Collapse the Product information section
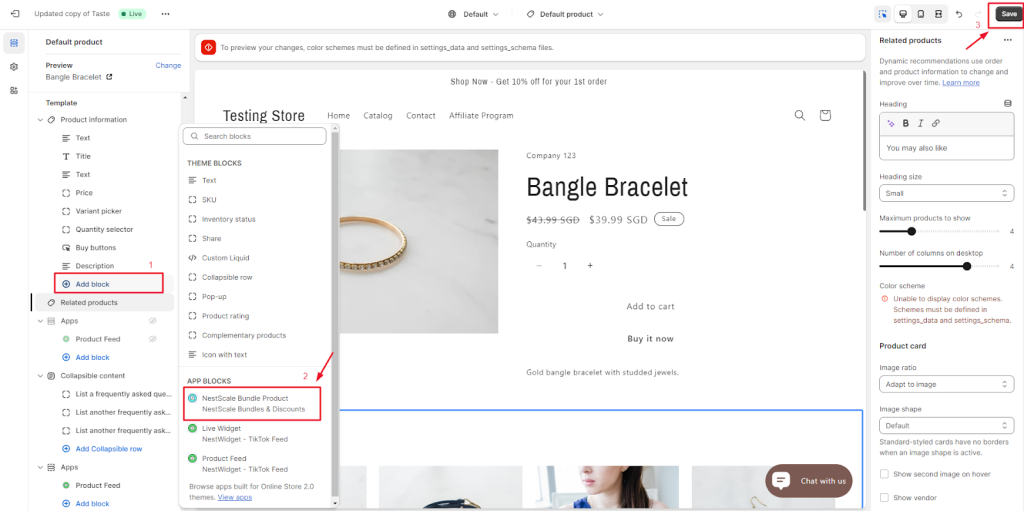The width and height of the screenshot is (1024, 511). pyautogui.click(x=40, y=120)
